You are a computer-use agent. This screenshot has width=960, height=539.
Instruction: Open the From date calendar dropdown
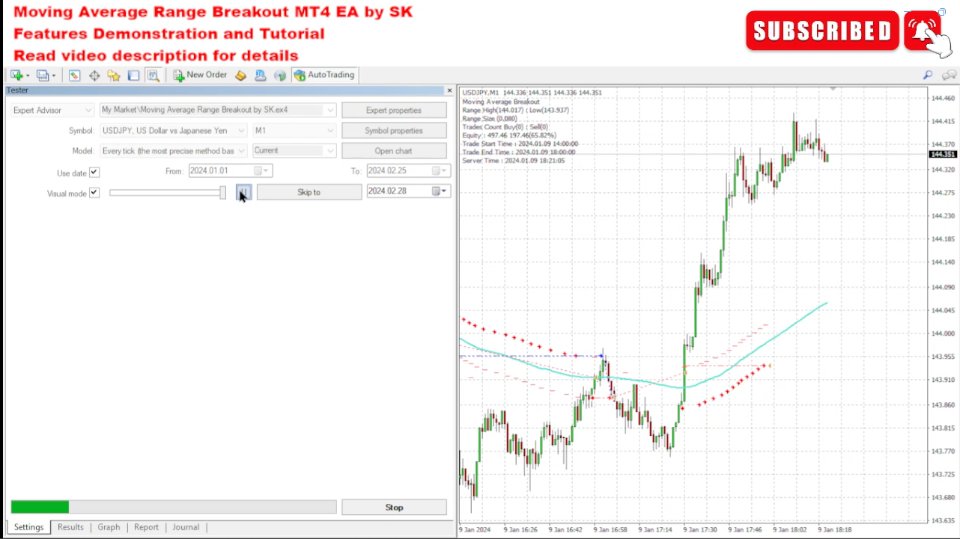(x=261, y=171)
